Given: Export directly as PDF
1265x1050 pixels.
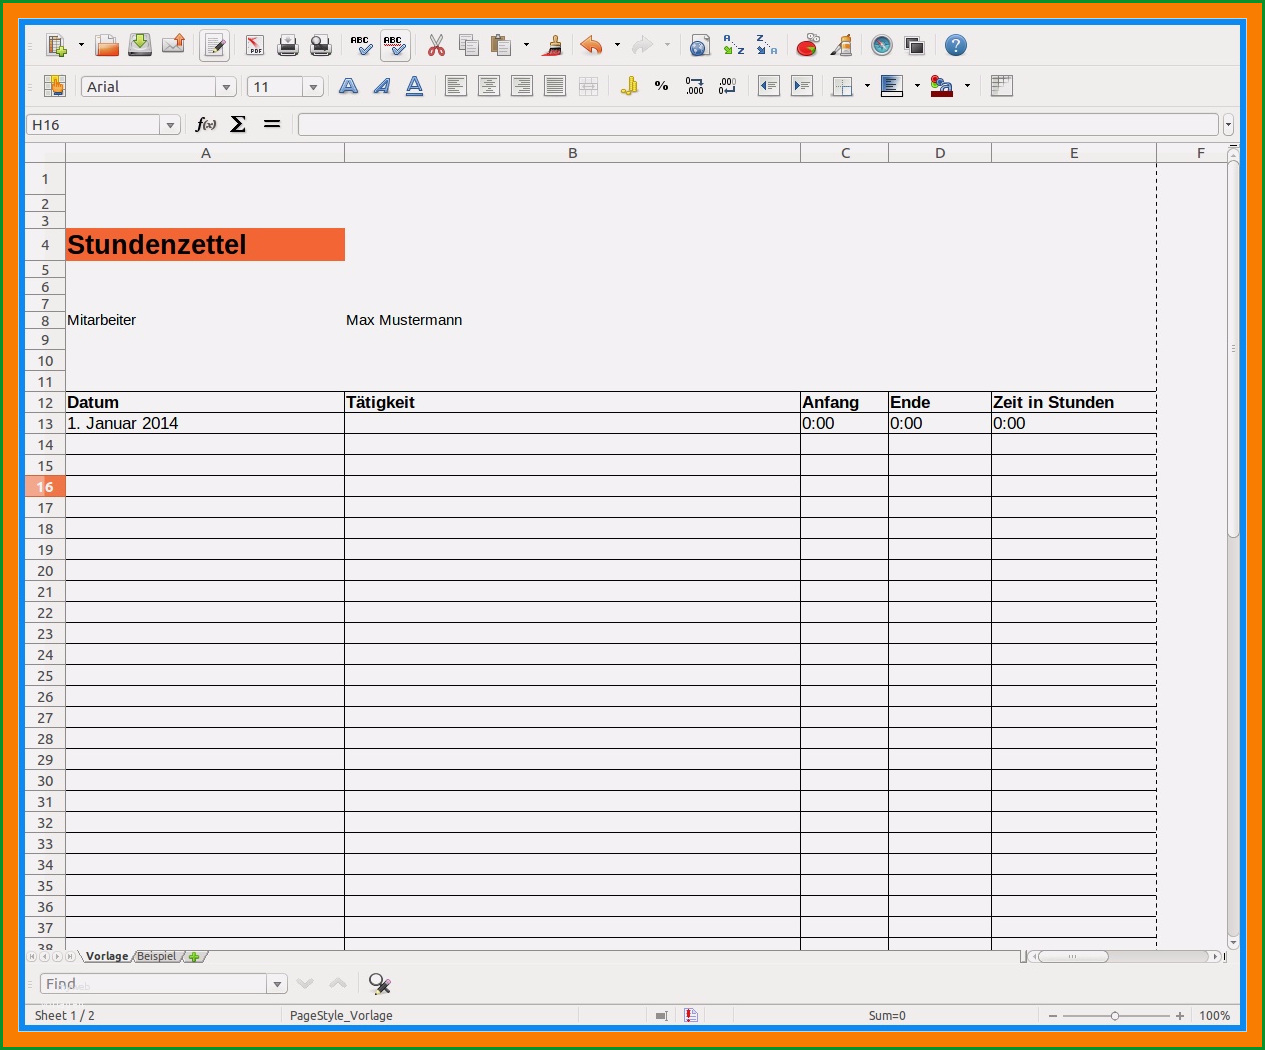Looking at the screenshot, I should (x=255, y=45).
